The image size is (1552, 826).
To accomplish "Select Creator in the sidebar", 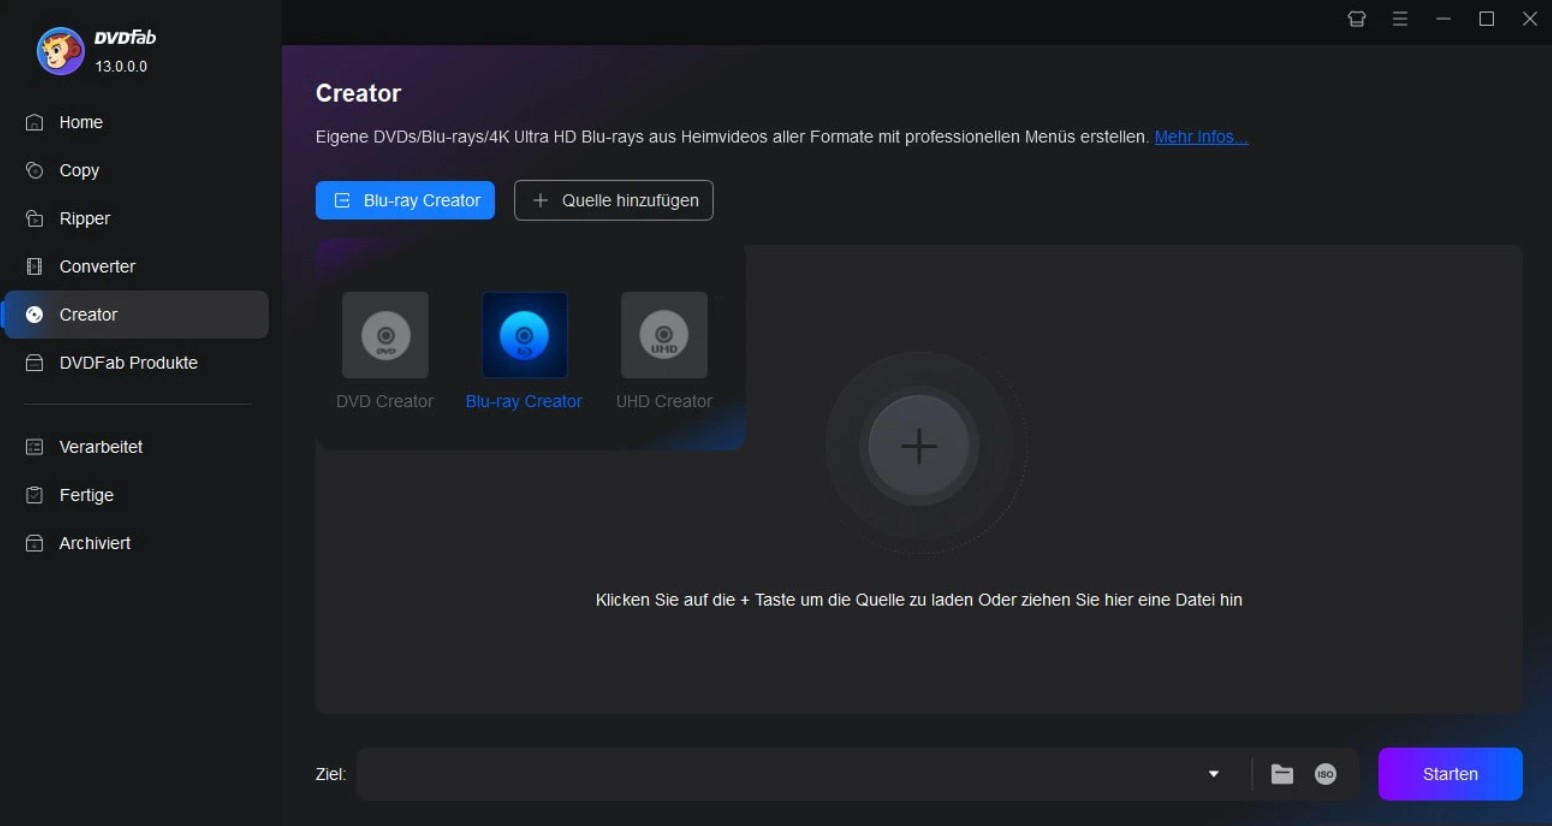I will [x=136, y=314].
